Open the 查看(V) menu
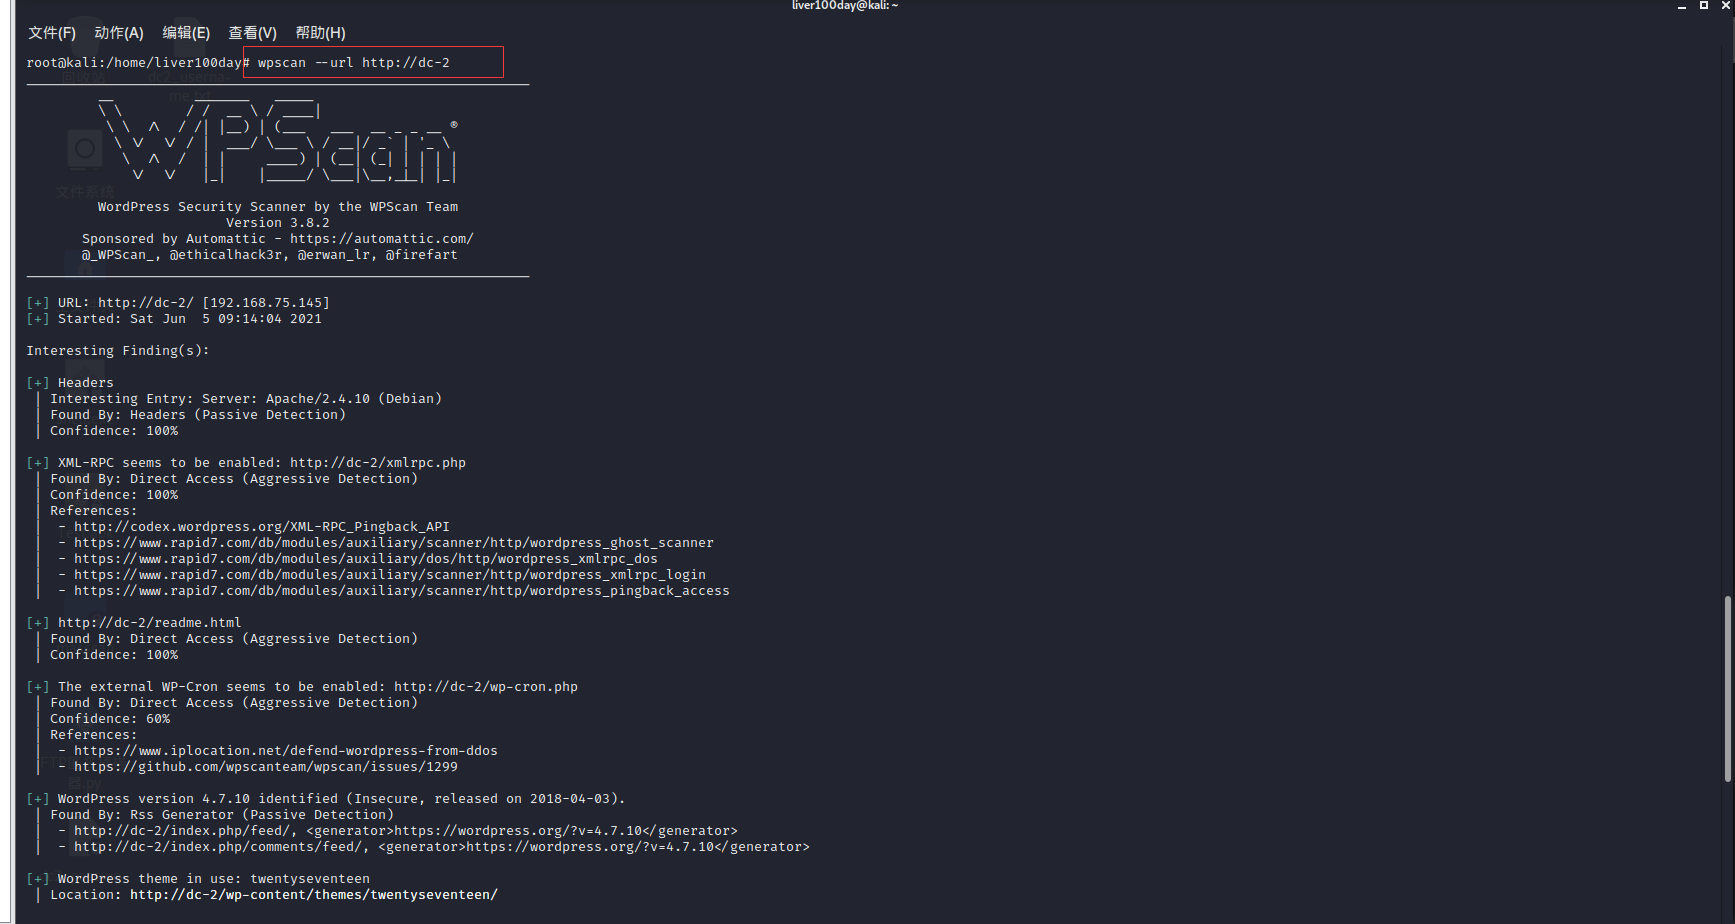Image resolution: width=1735 pixels, height=924 pixels. [252, 32]
